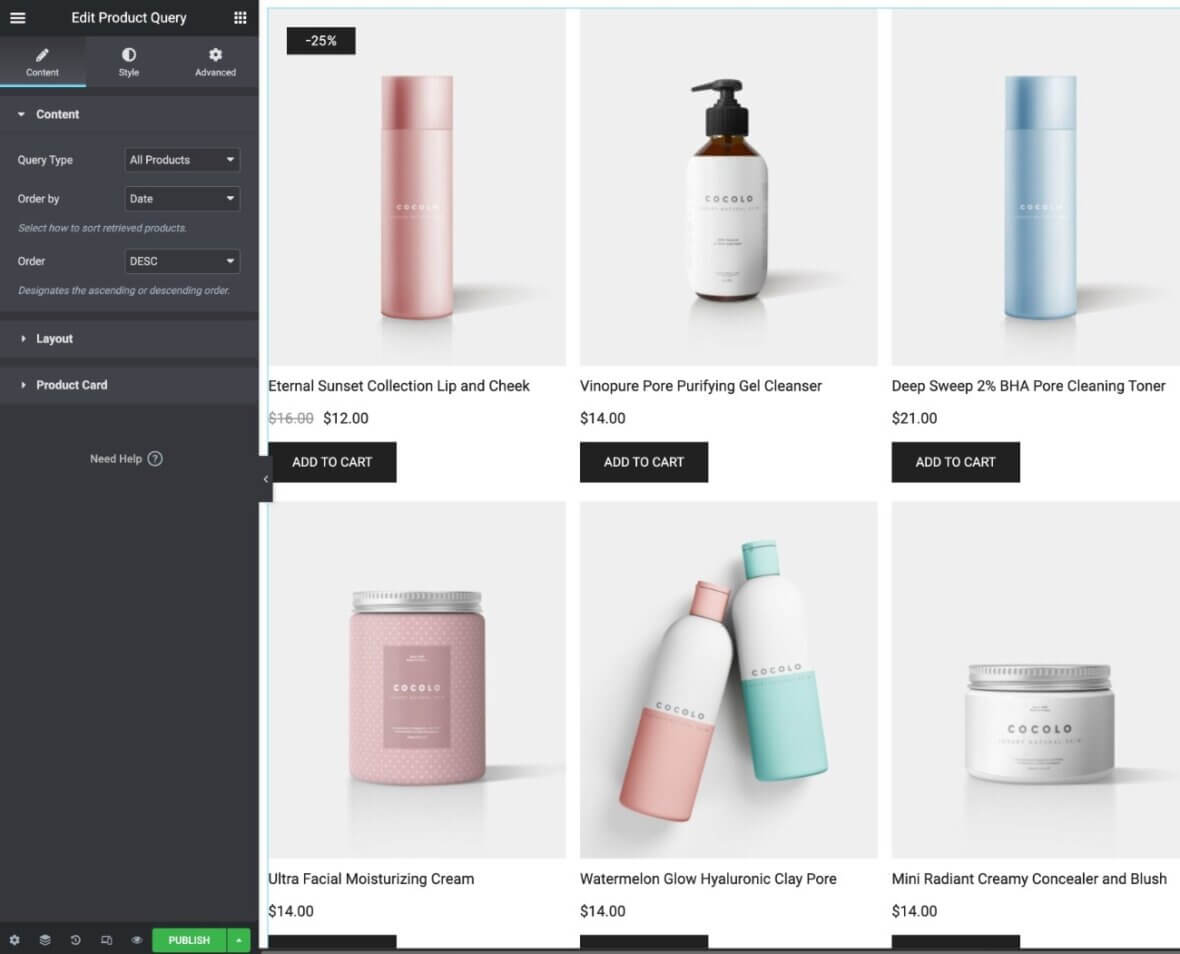
Task: Toggle the preview eye icon
Action: pyautogui.click(x=137, y=940)
